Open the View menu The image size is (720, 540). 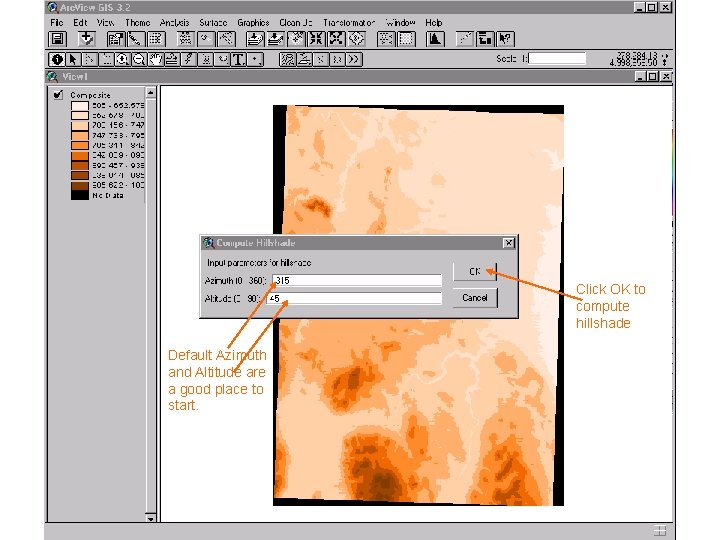coord(105,22)
